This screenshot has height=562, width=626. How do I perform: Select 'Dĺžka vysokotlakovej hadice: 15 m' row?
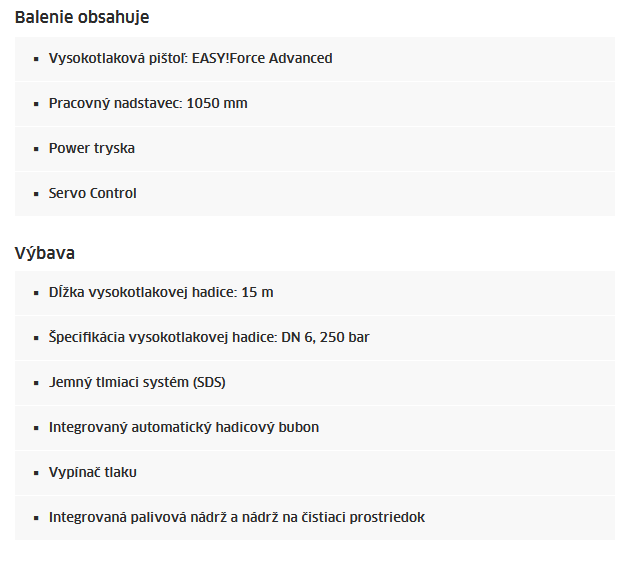pyautogui.click(x=315, y=293)
